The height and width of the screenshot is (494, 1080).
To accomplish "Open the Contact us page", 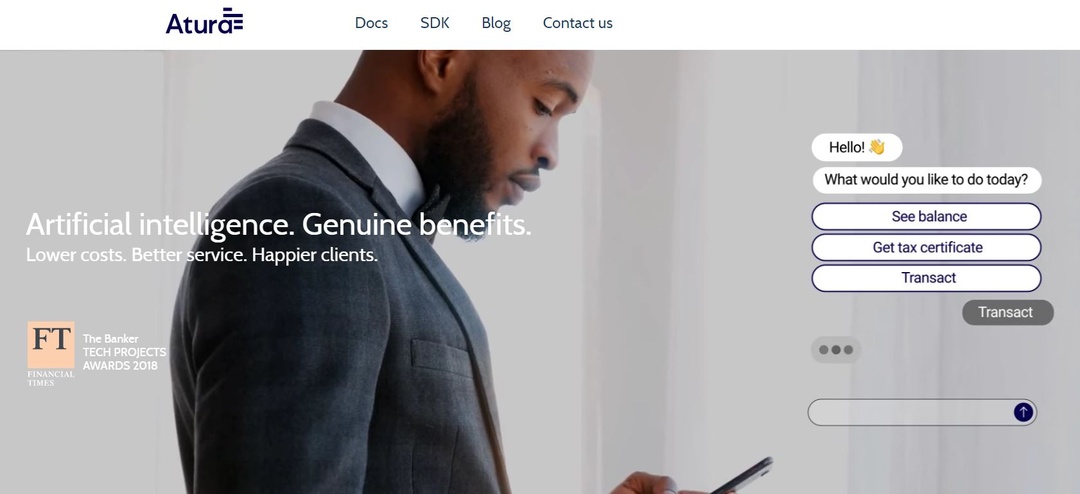I will click(x=577, y=23).
